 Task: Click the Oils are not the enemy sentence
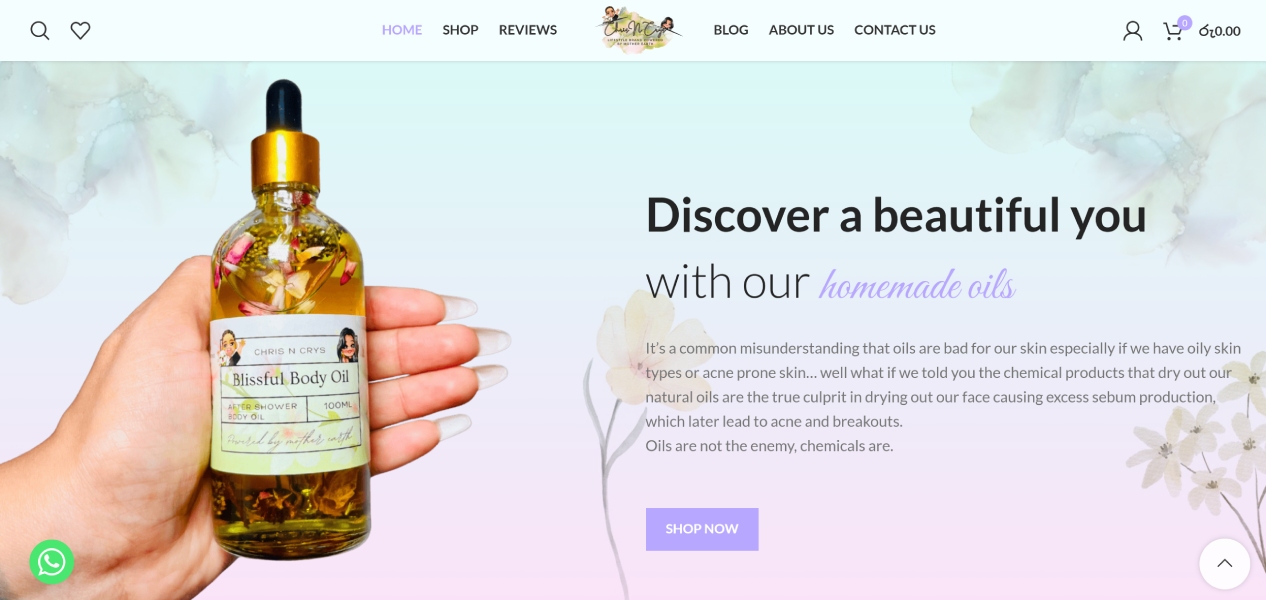tap(769, 446)
